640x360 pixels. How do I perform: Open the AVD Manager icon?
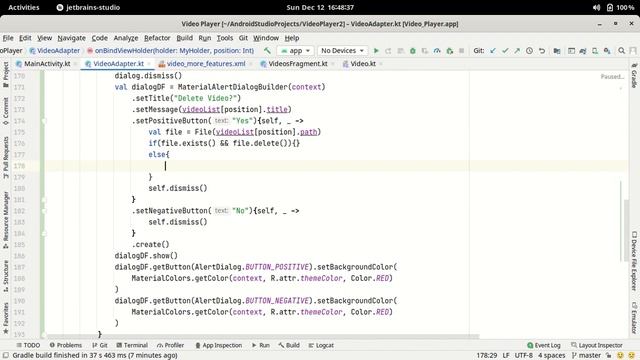click(x=595, y=51)
